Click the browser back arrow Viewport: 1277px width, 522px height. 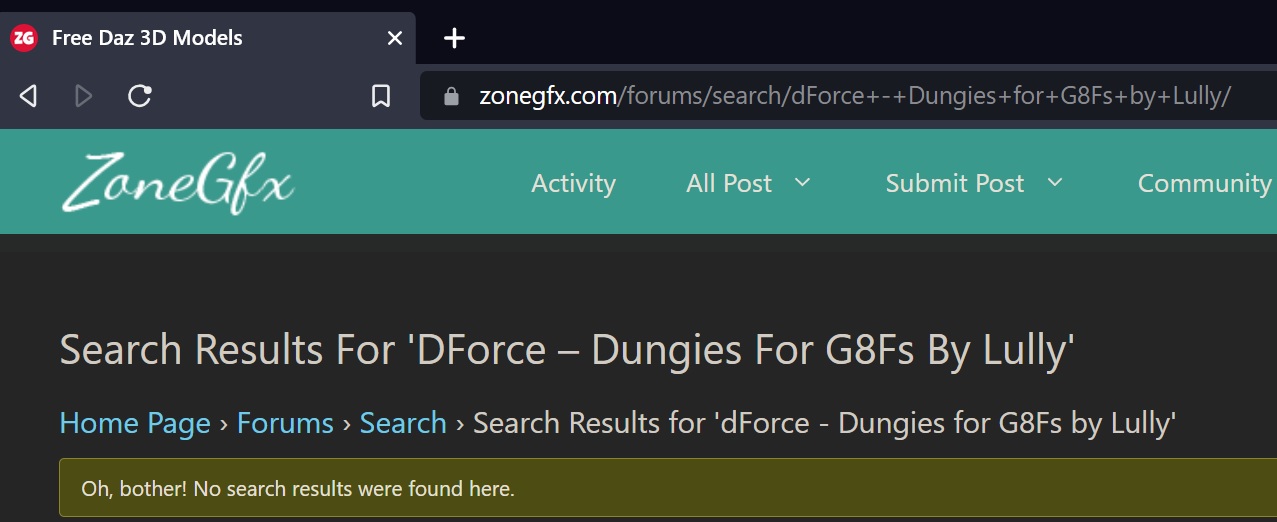[28, 96]
